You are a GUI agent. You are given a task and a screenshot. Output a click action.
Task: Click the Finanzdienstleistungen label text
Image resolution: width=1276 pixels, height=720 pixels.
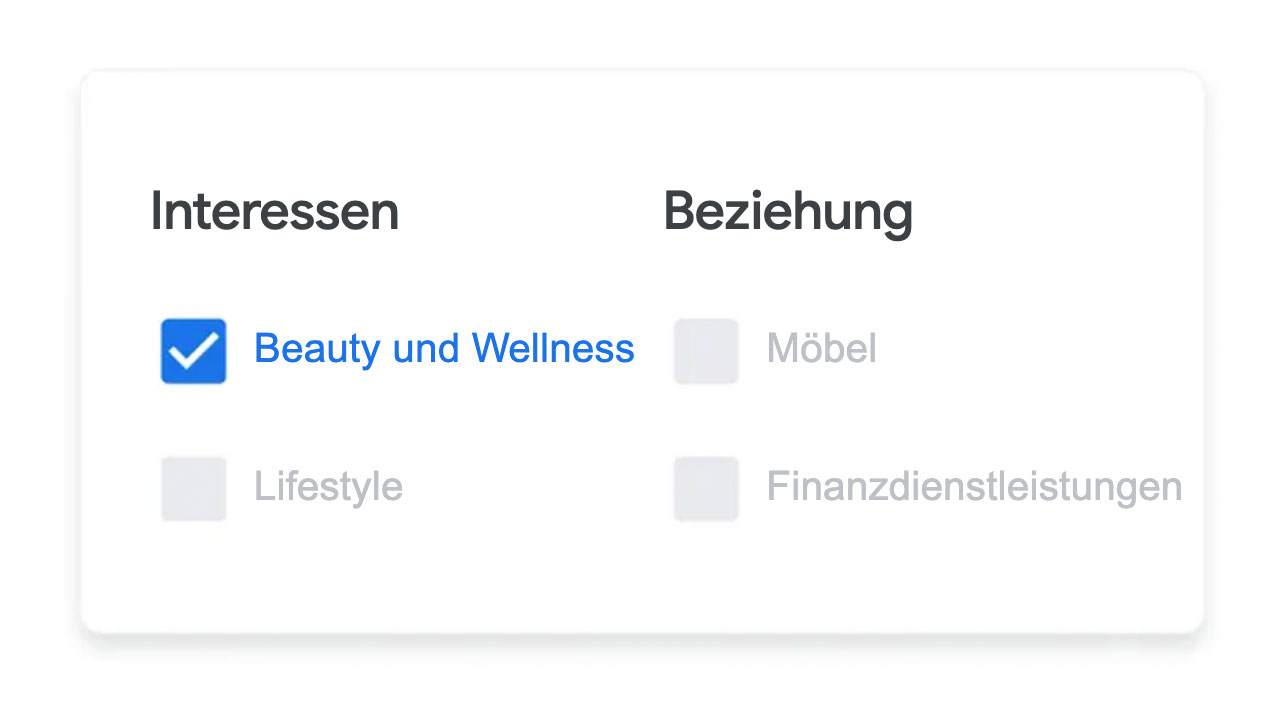tap(975, 487)
